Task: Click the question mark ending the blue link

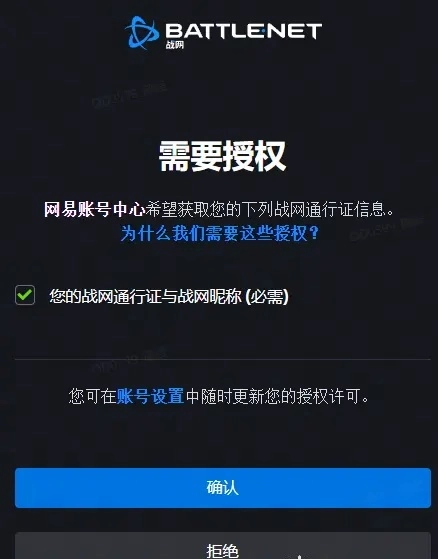Action: (x=314, y=234)
